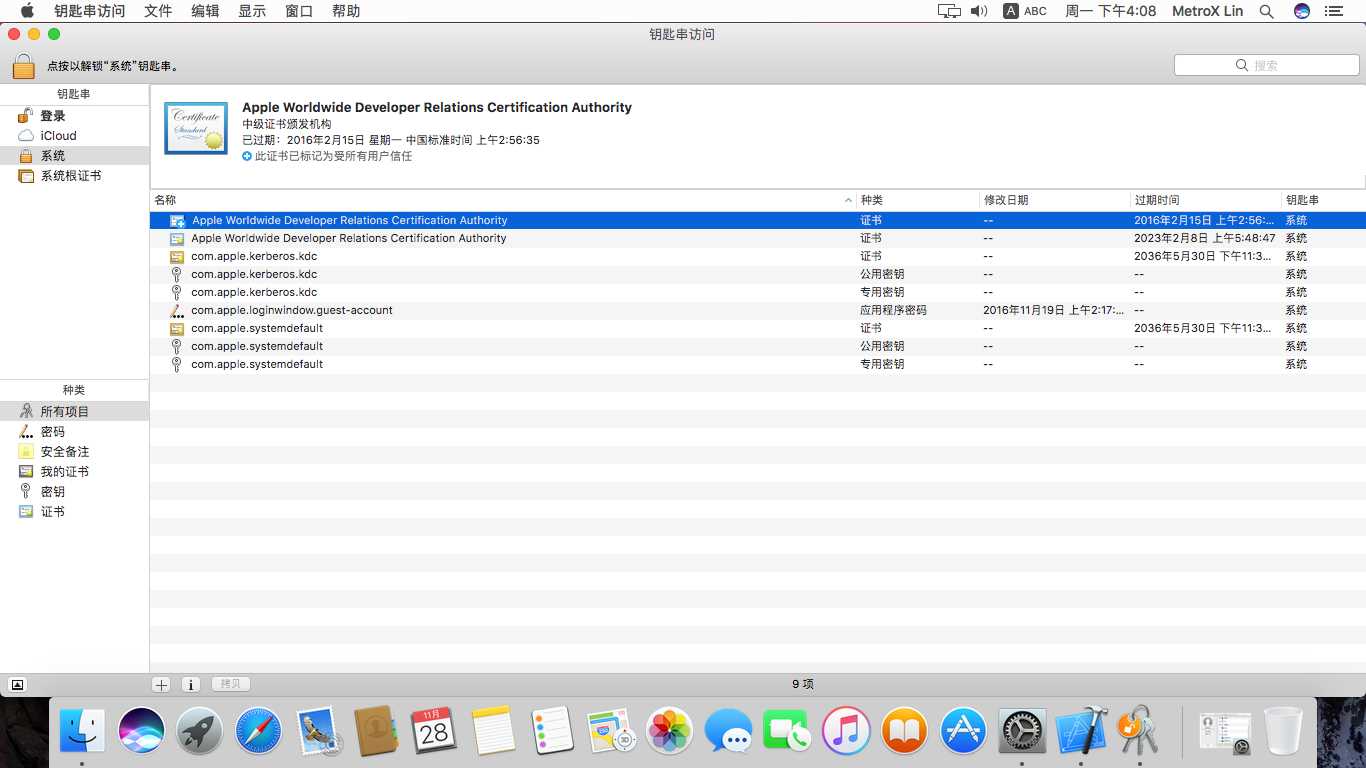Click the blue plus icon beside trust status text
The width and height of the screenshot is (1366, 768).
tap(247, 156)
